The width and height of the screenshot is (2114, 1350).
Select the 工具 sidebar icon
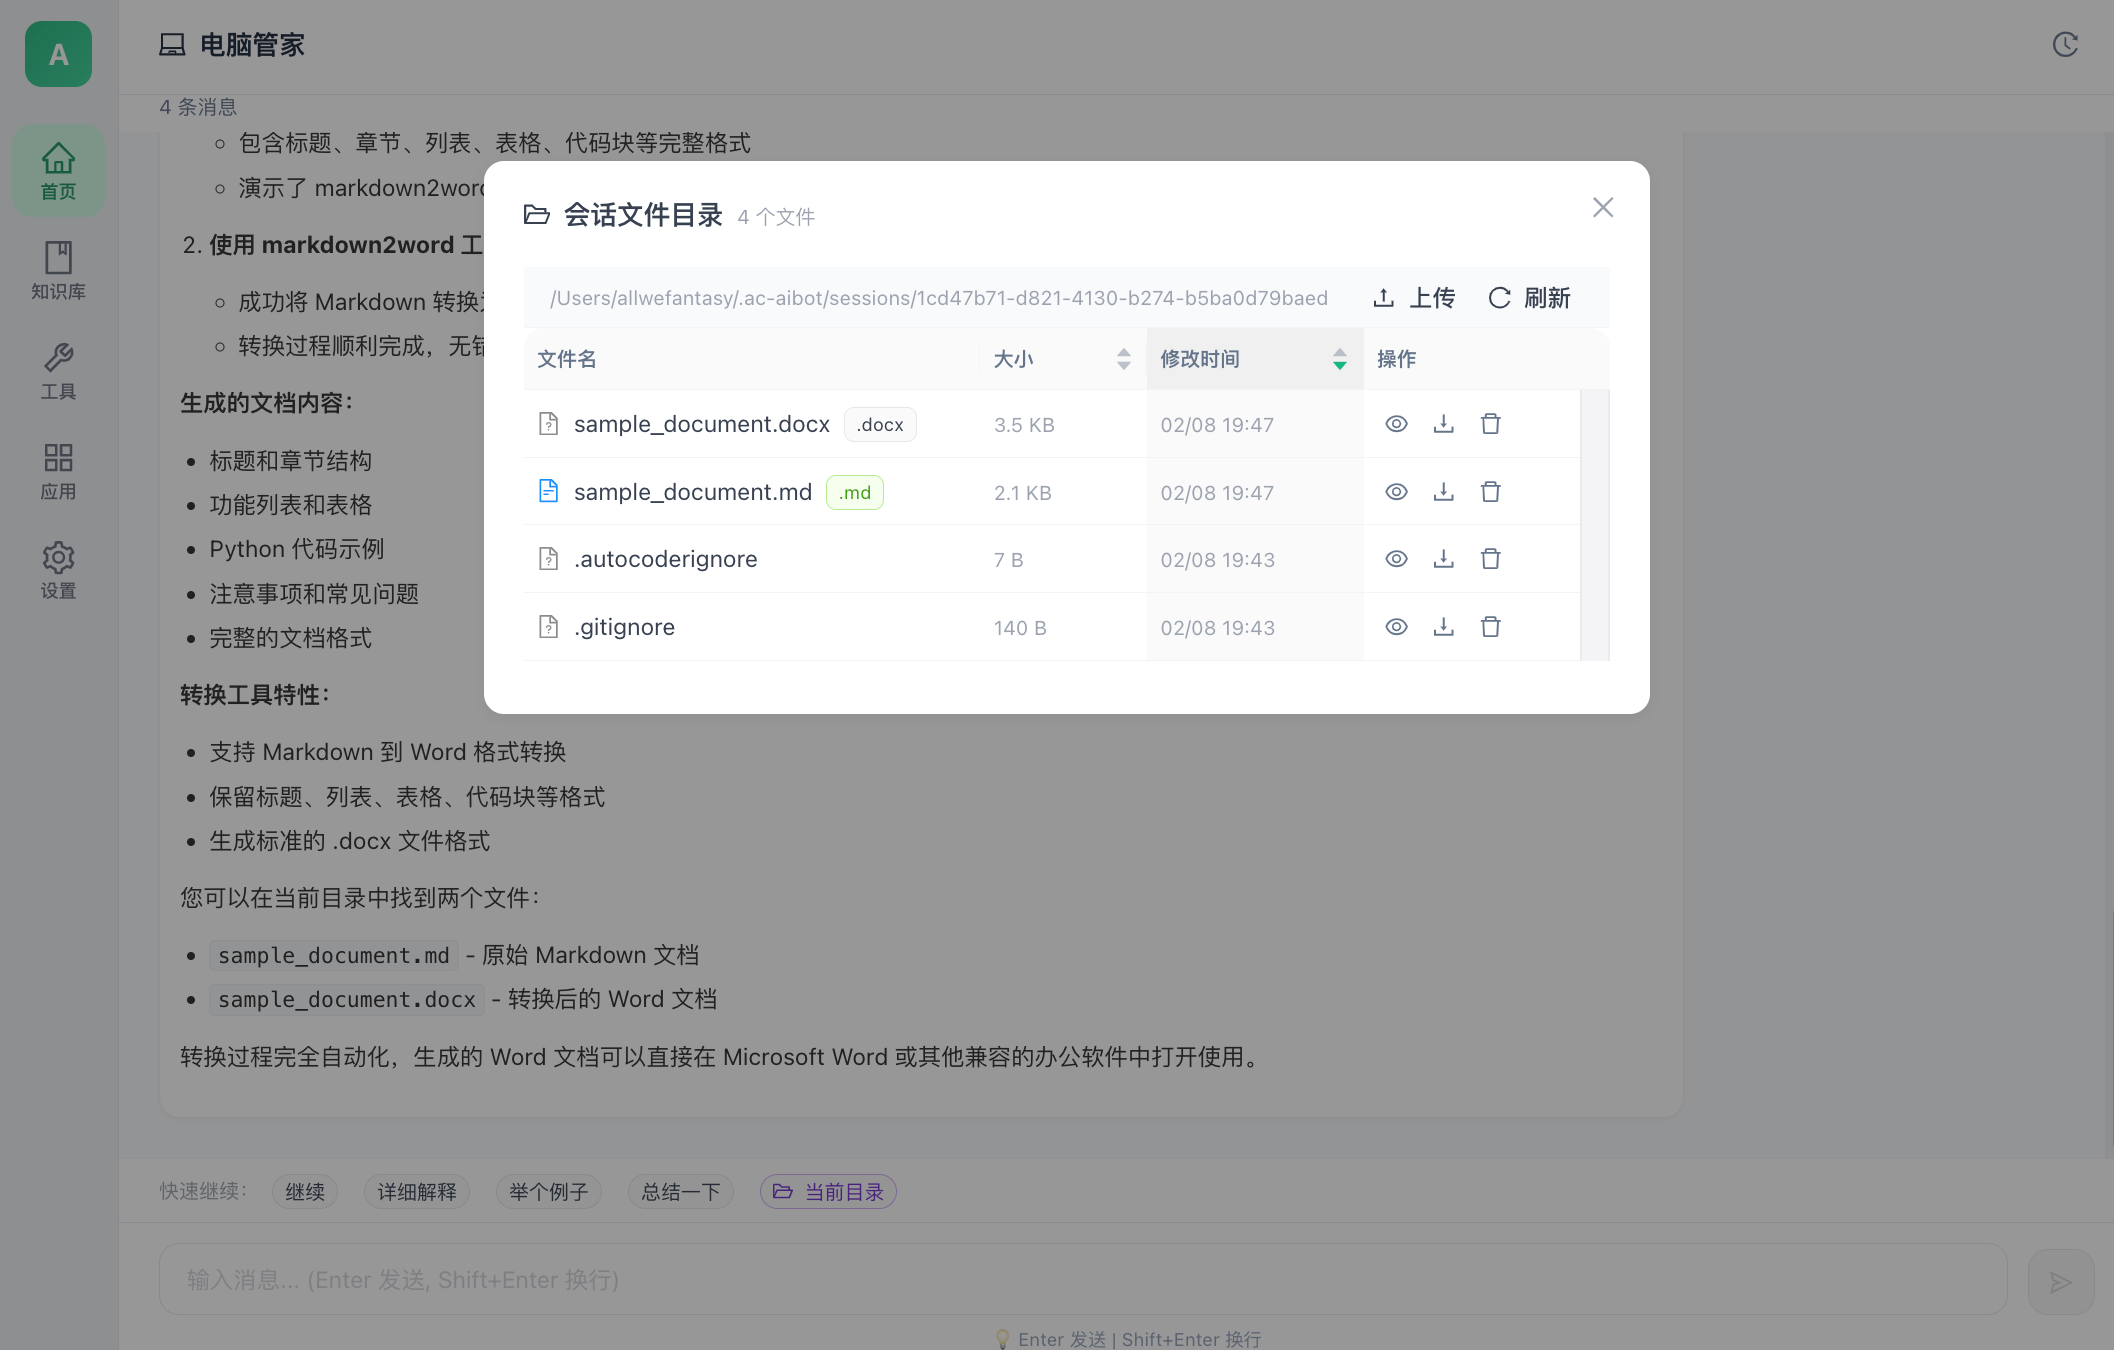coord(57,370)
